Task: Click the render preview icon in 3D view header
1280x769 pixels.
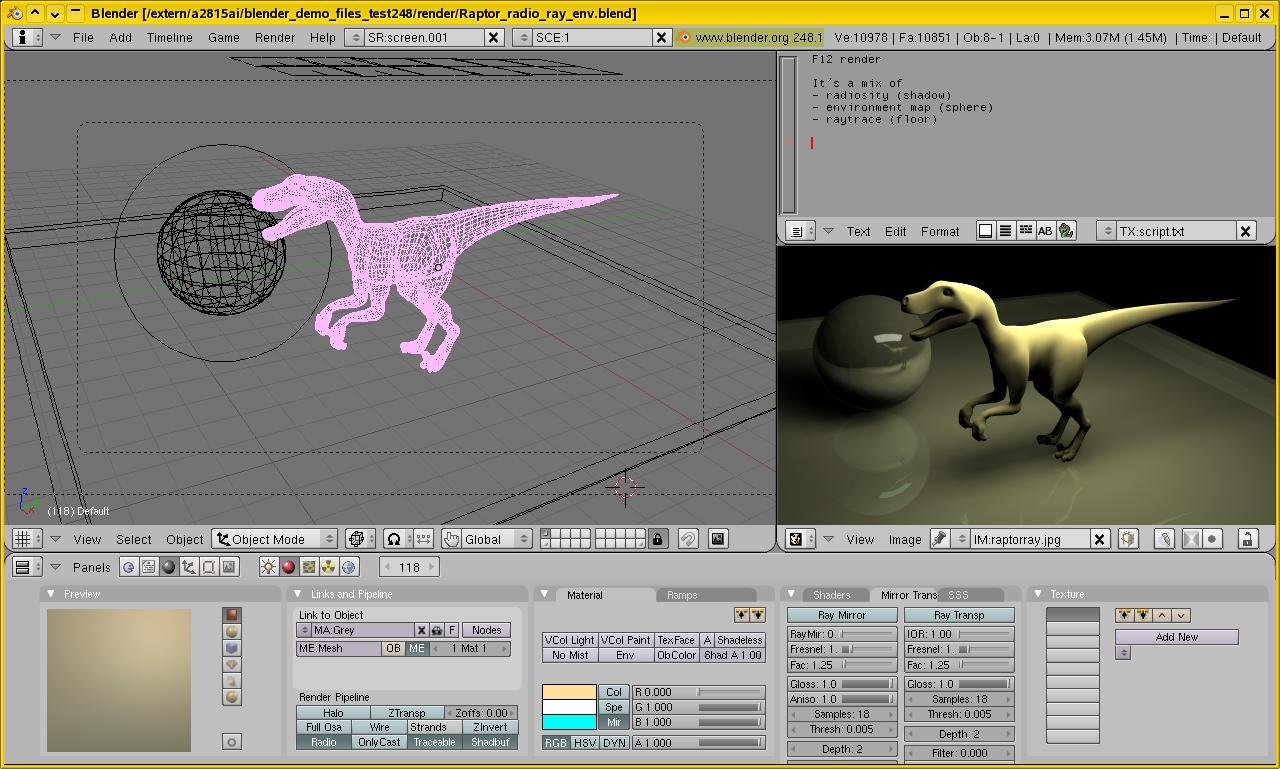Action: pos(717,538)
